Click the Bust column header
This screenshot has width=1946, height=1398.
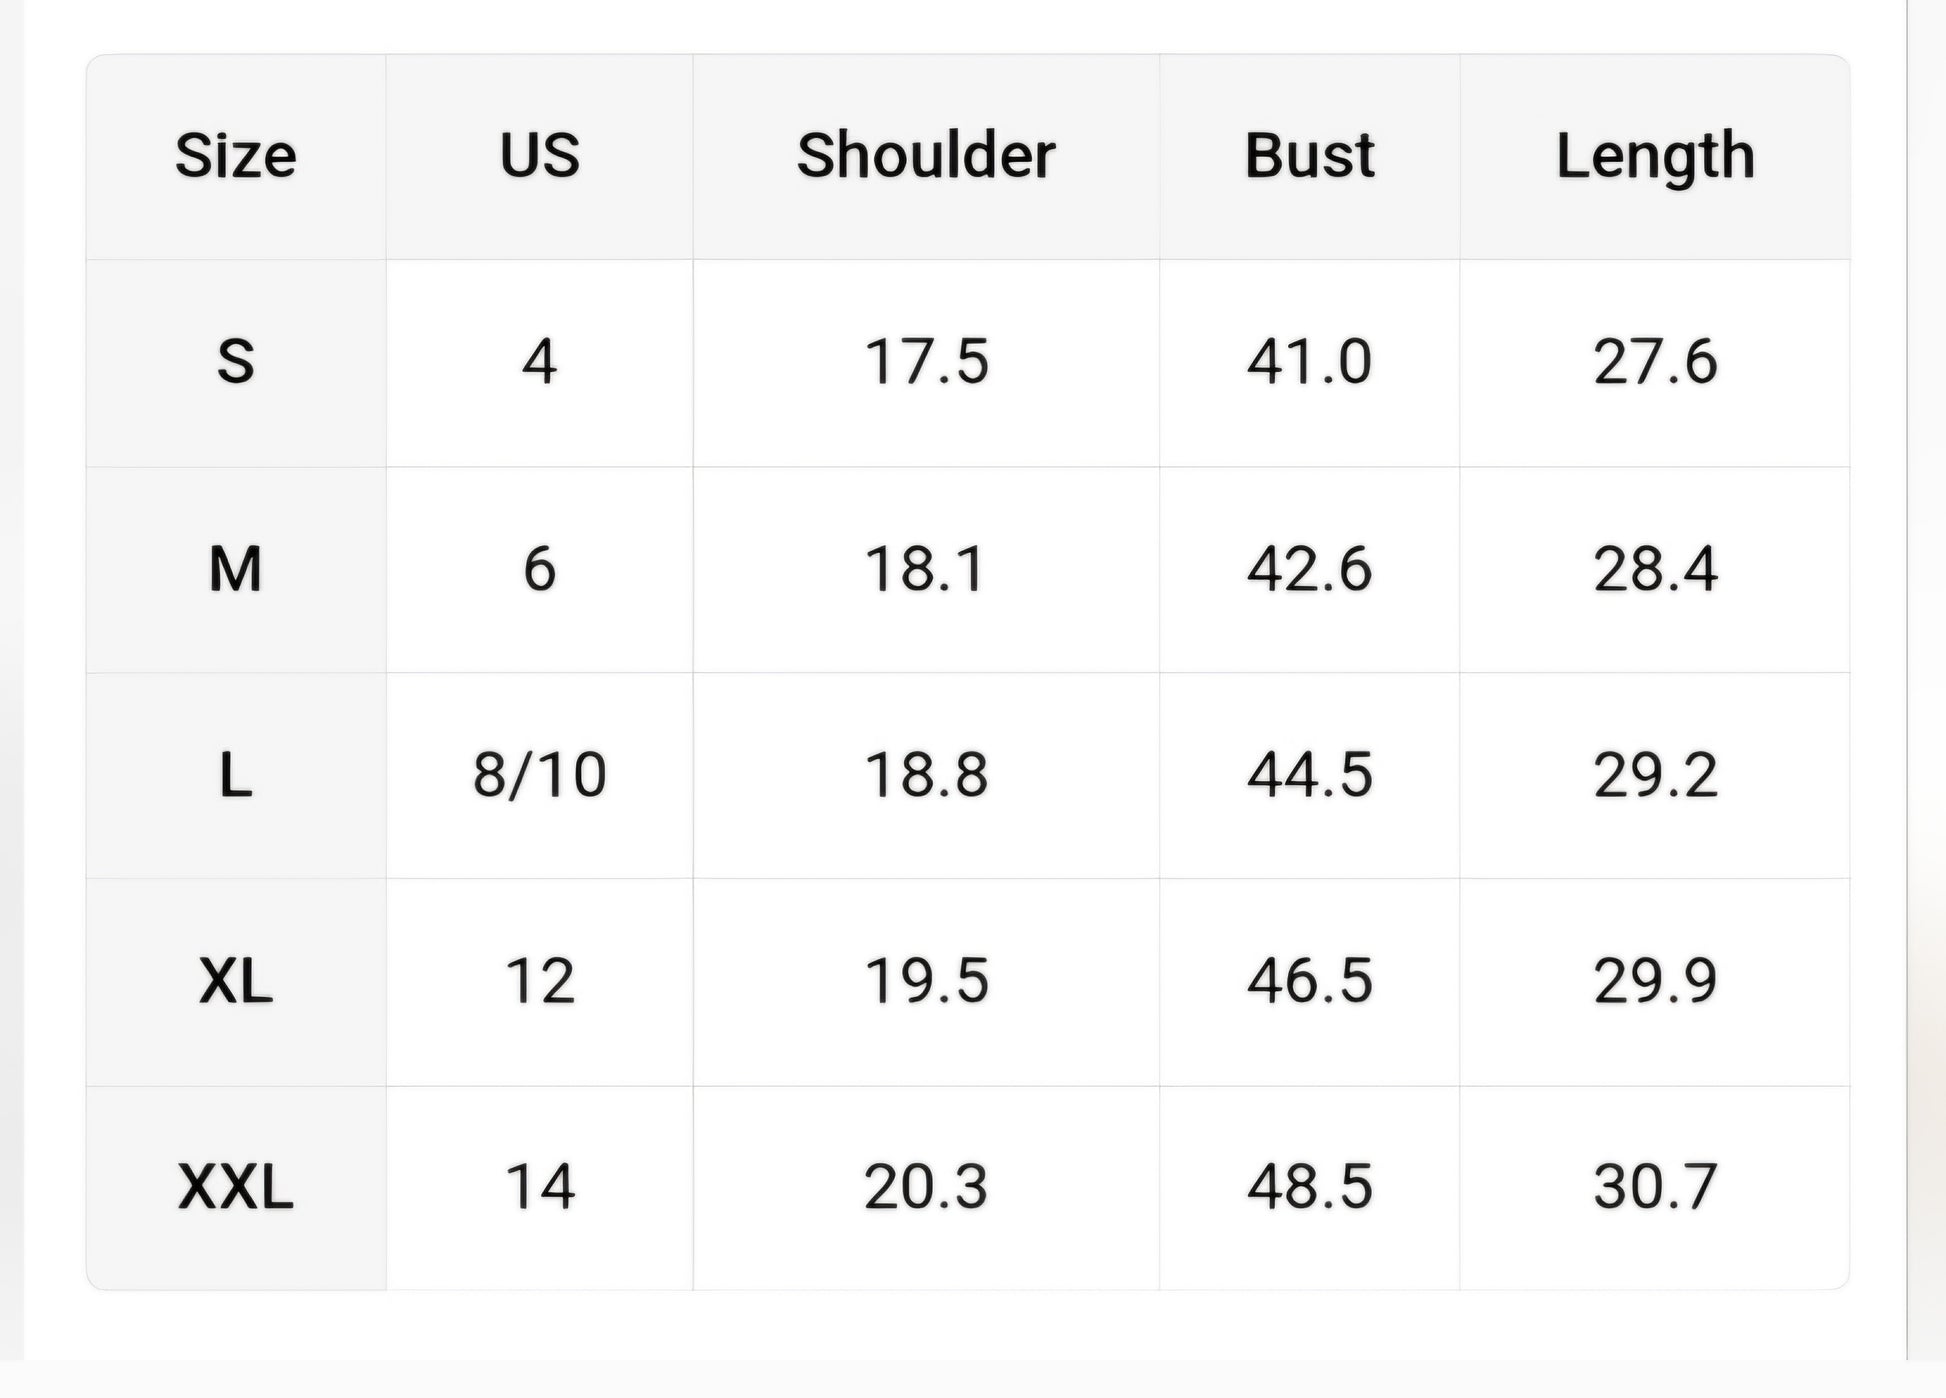1309,156
